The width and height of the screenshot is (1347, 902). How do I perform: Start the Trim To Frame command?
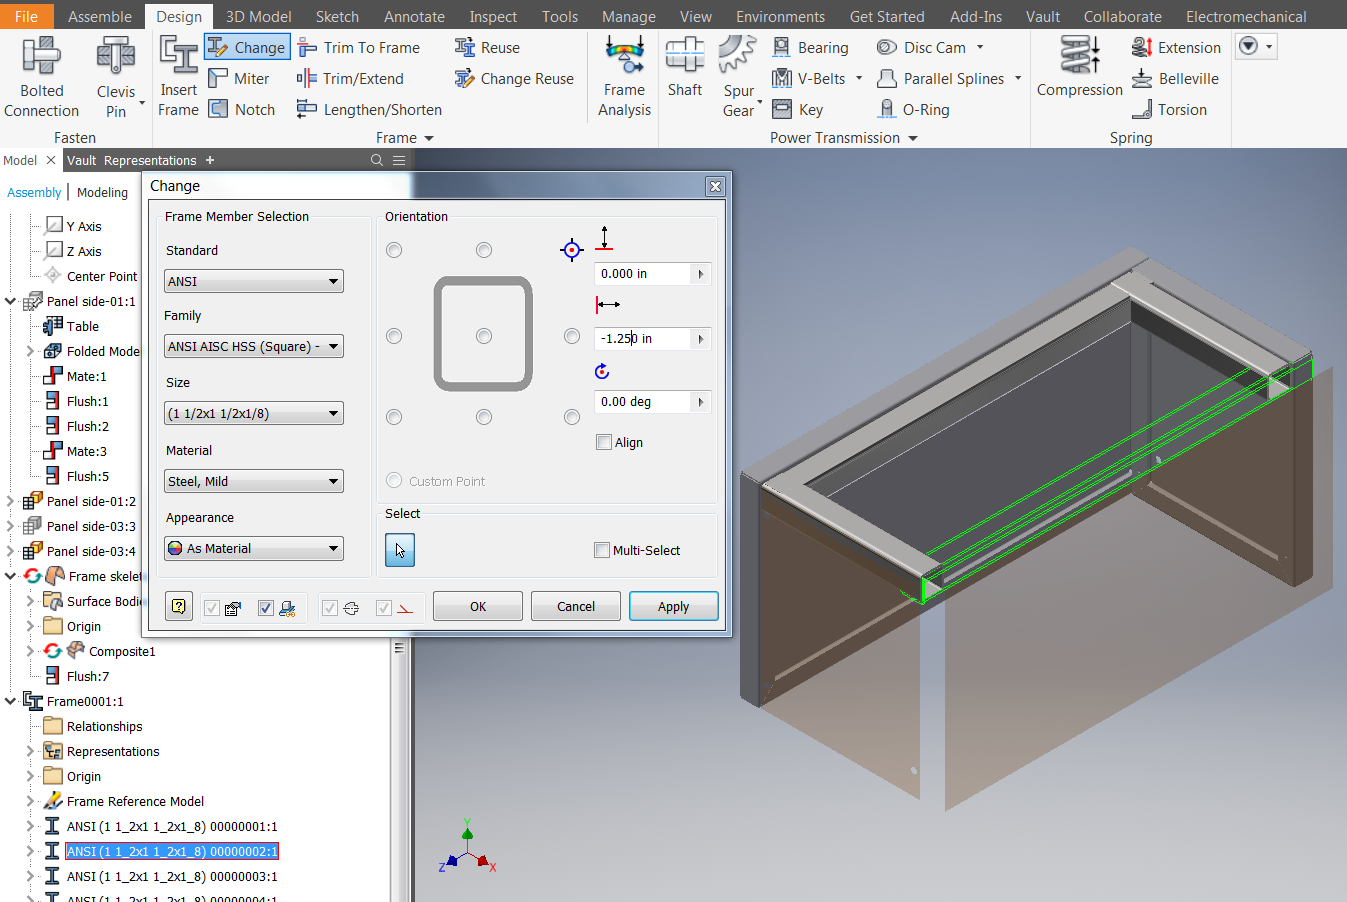[x=362, y=47]
